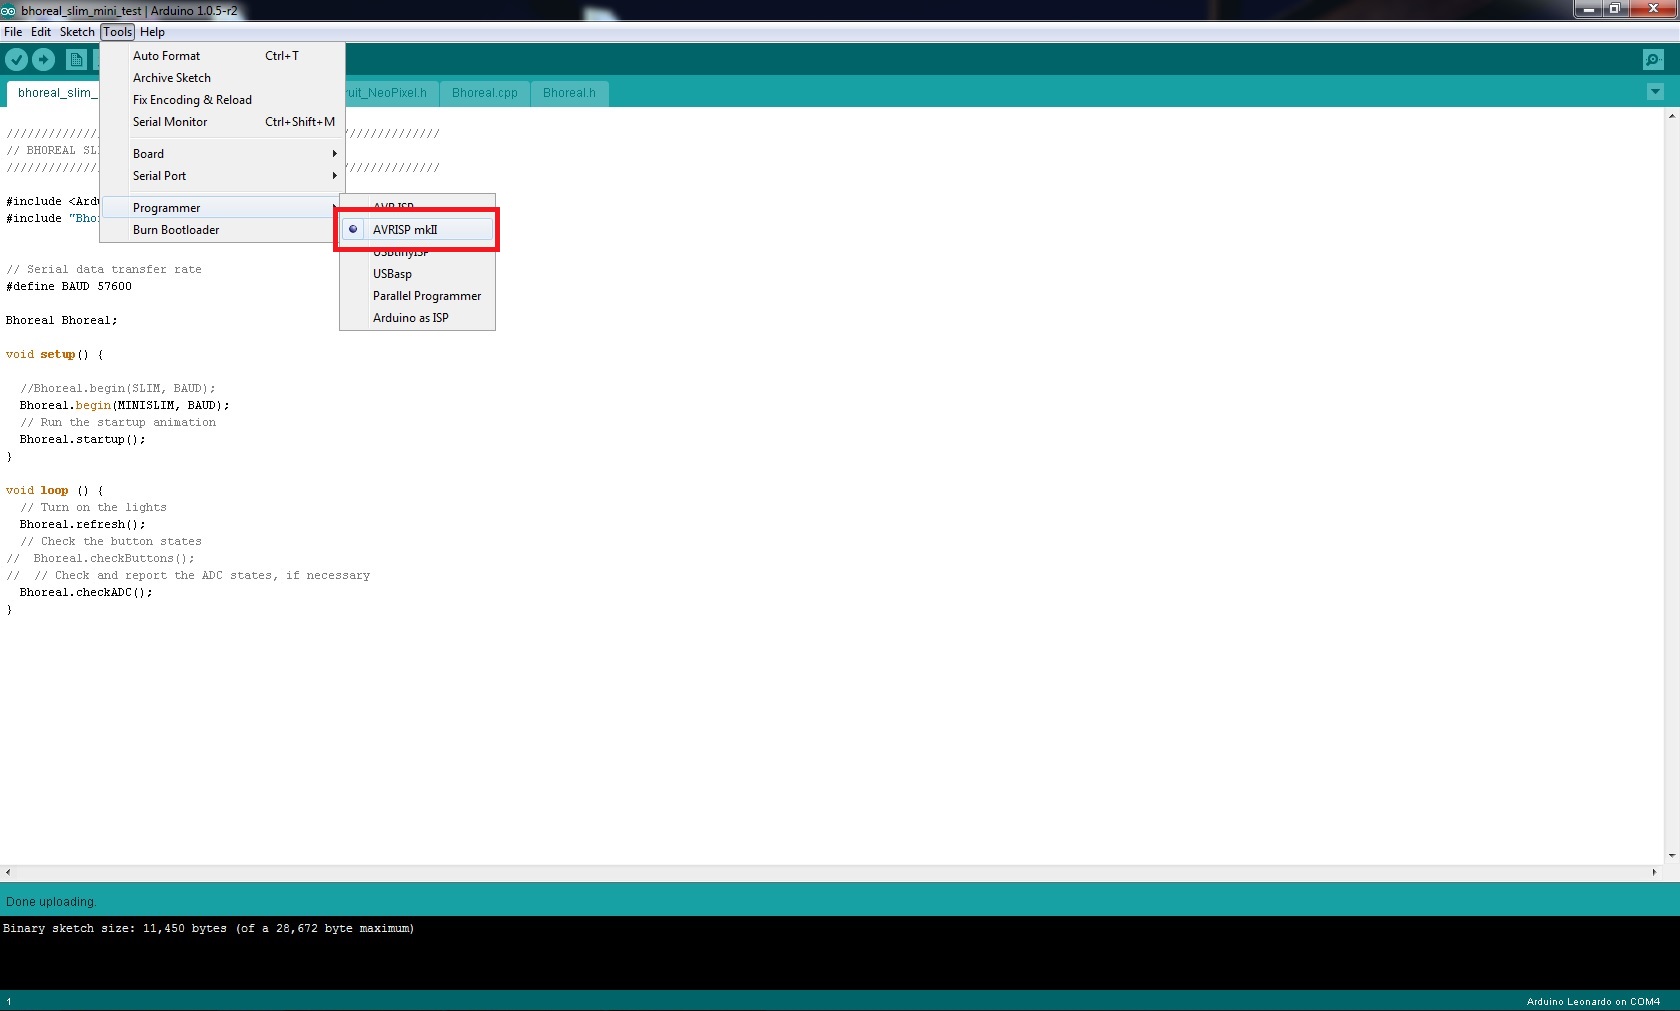Screen dimensions: 1680x1011
Task: Open the tab options dropdown arrow
Action: pos(1655,92)
